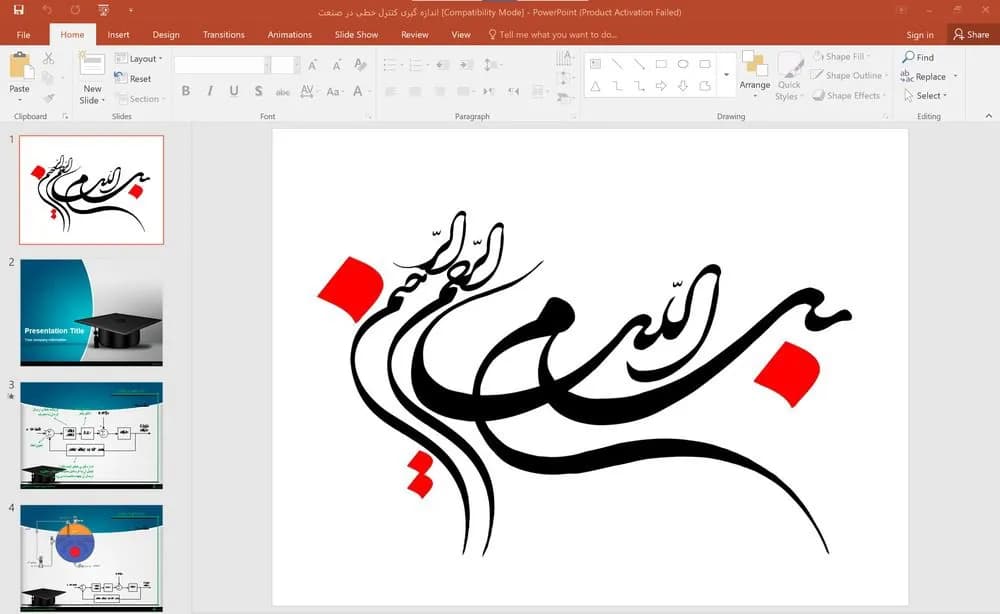Screen dimensions: 1000x614
Task: Undo the last action in Quick Access Toolbar
Action: (x=47, y=10)
